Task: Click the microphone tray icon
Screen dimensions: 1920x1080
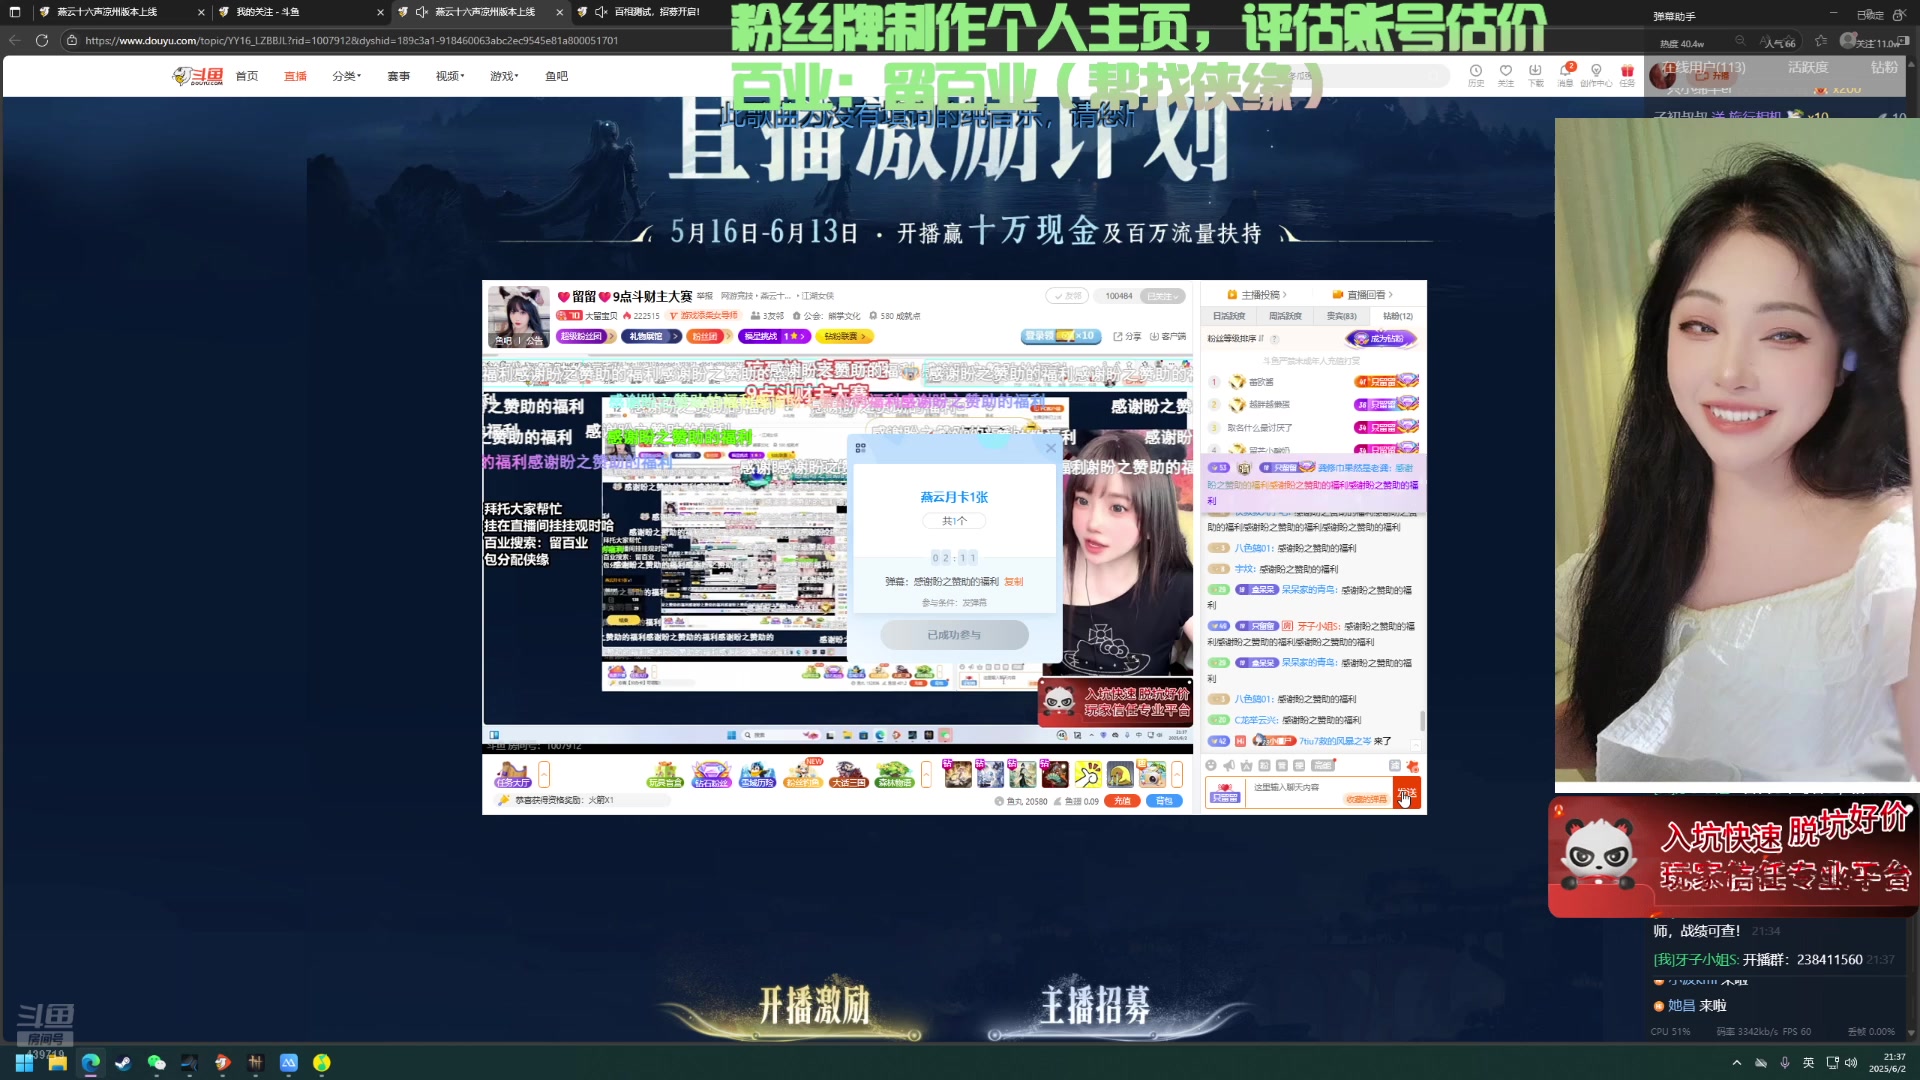Action: [1785, 1062]
